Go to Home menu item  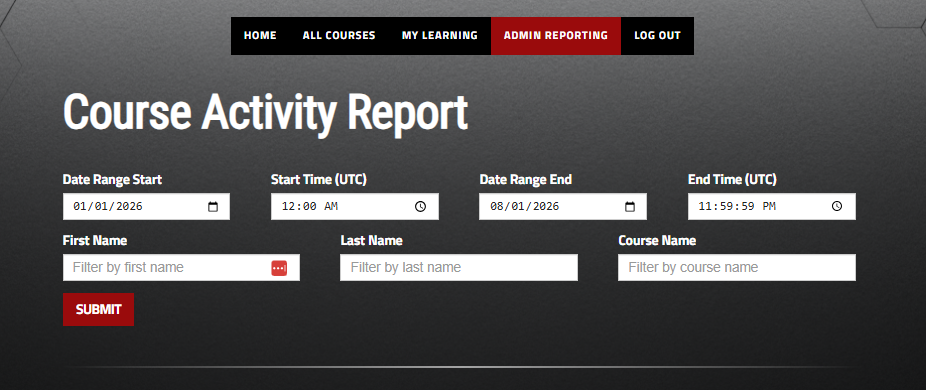(260, 35)
